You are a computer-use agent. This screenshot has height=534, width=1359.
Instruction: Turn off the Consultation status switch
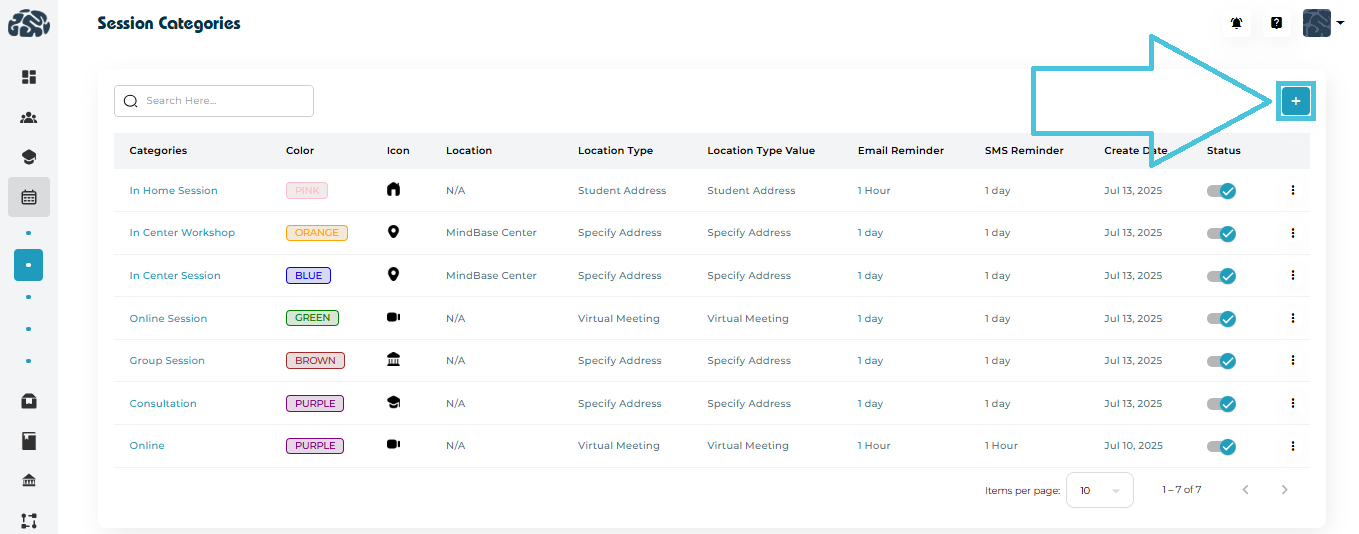pos(1221,404)
